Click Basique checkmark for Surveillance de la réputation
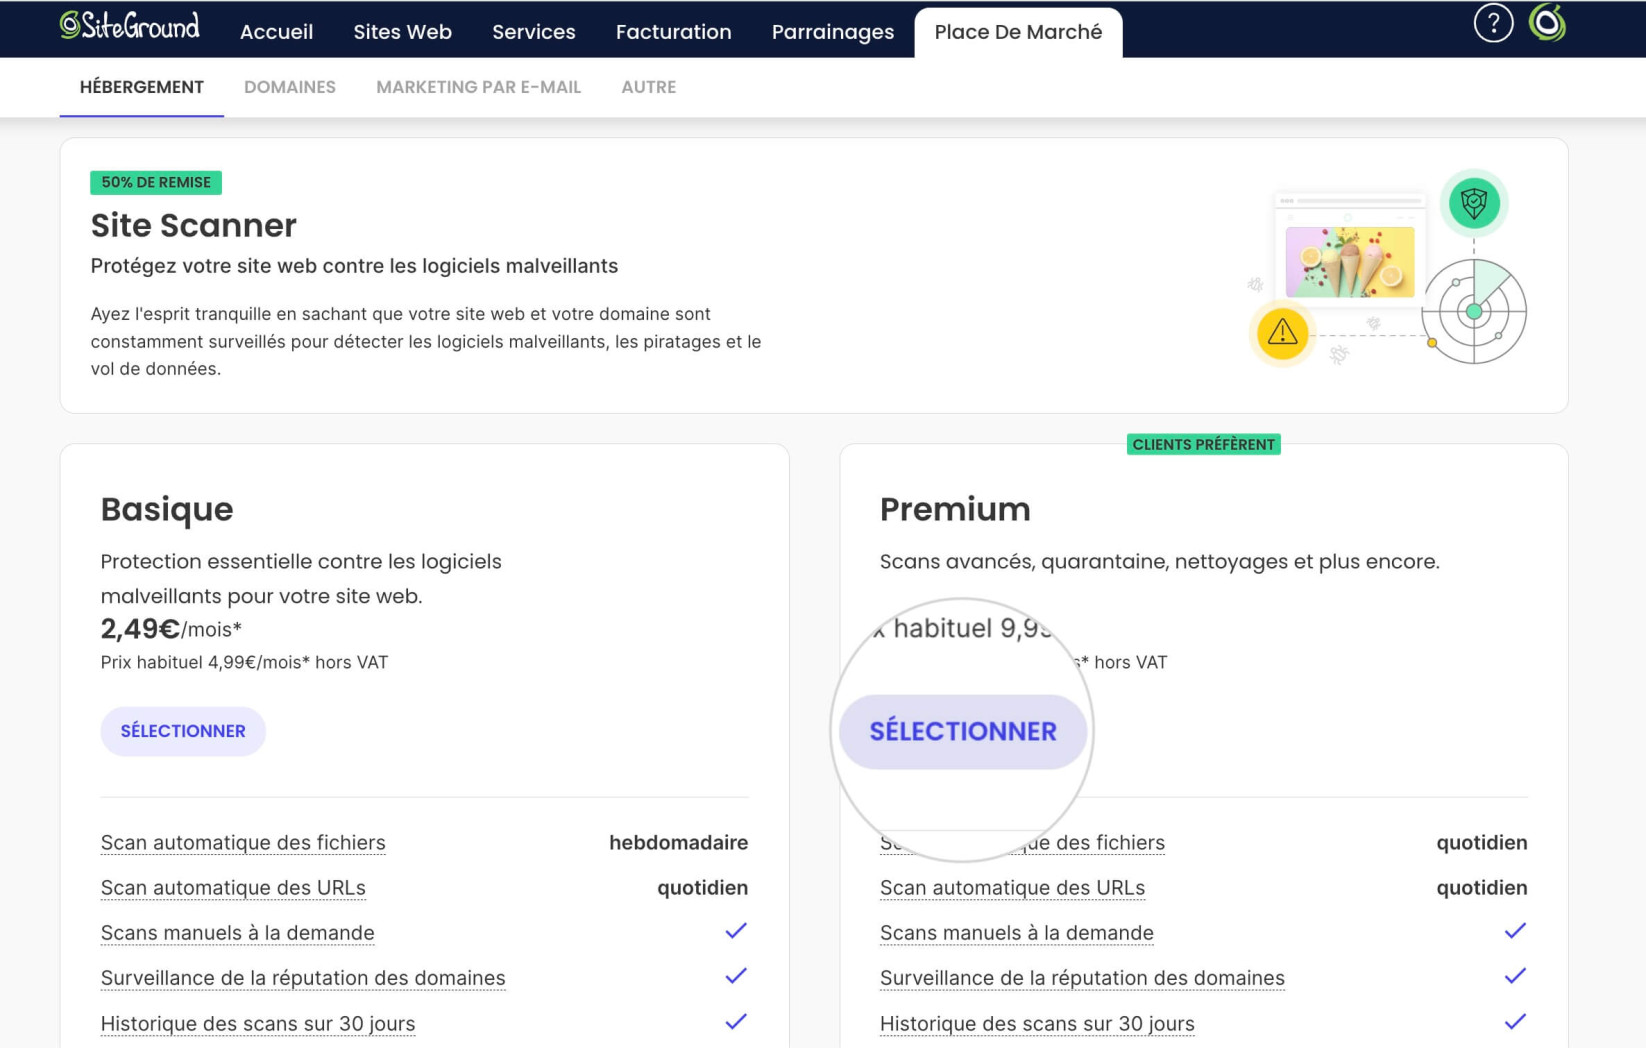The image size is (1646, 1048). 736,976
